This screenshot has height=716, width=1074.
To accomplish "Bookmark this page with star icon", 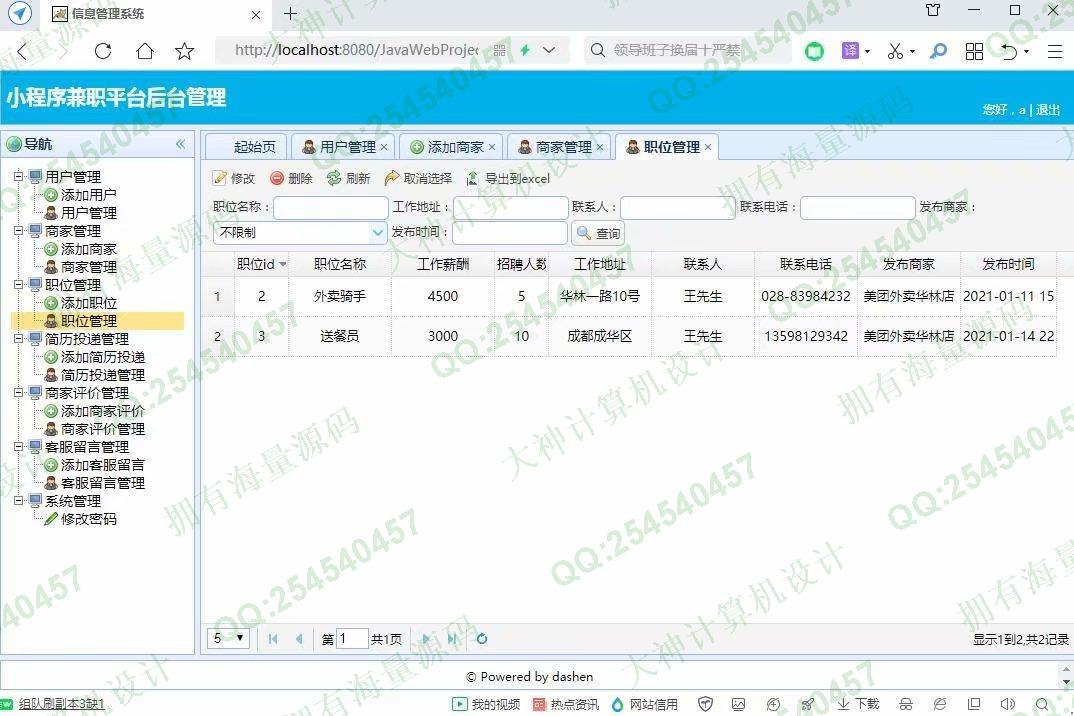I will (x=184, y=51).
